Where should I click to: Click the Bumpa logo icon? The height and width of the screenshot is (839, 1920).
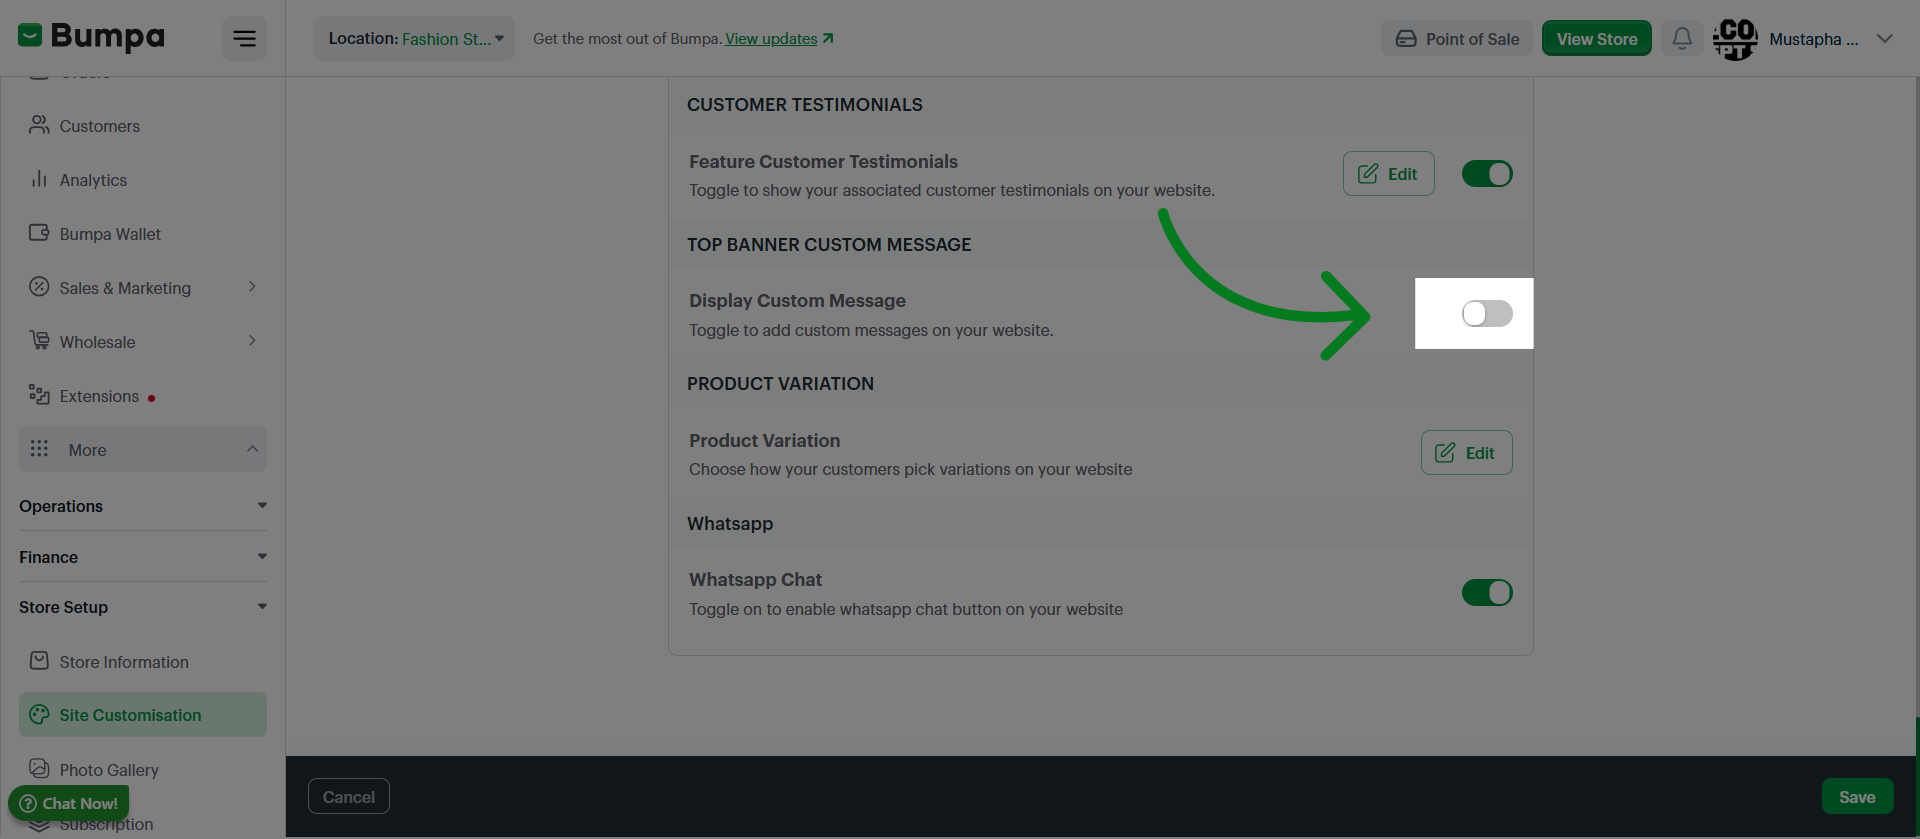pyautogui.click(x=30, y=36)
